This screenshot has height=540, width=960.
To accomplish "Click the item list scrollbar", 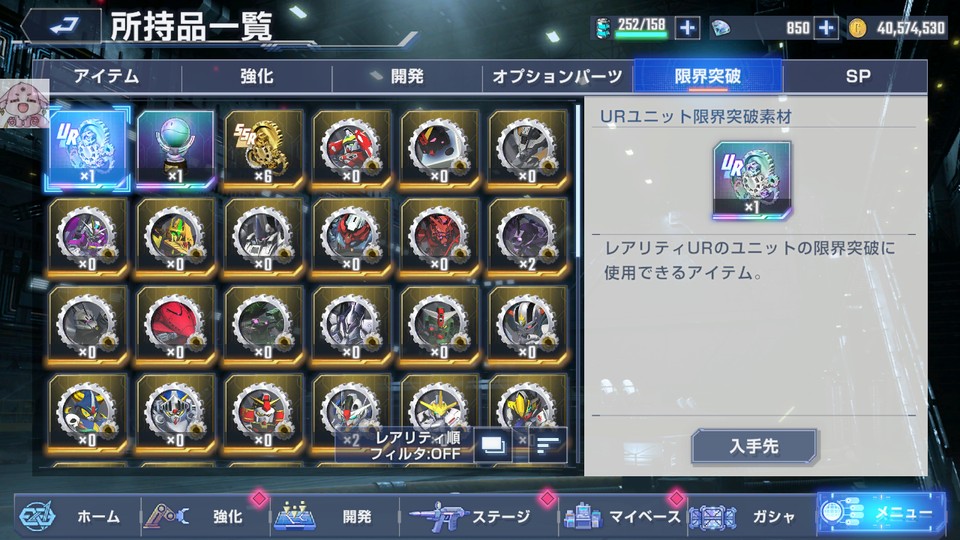I will tap(578, 181).
